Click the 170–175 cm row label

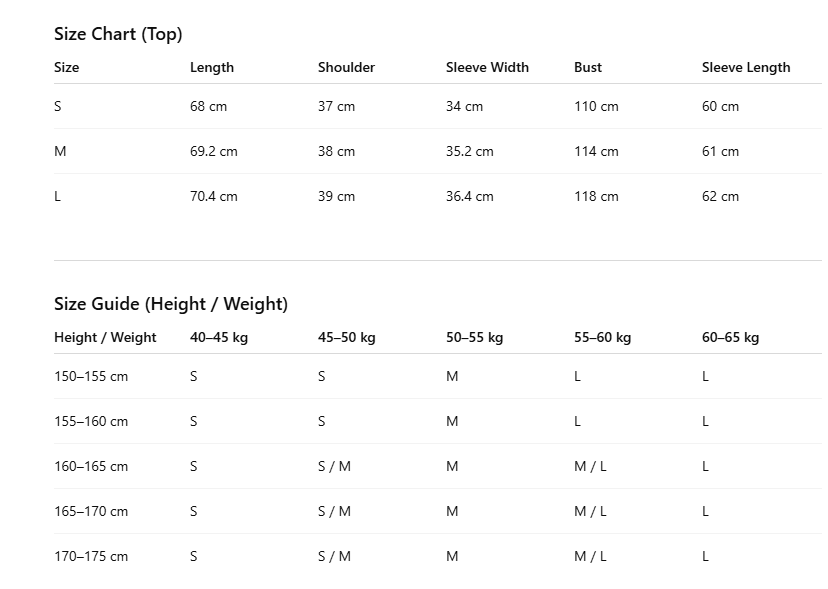pos(91,556)
